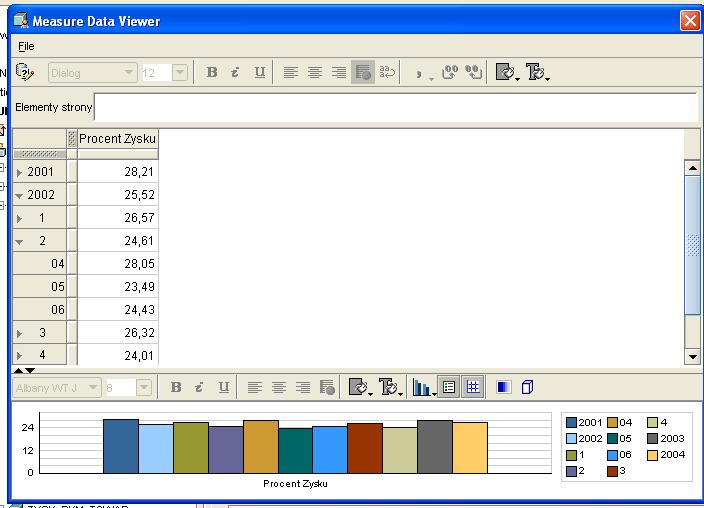Select cell value 23,49
The width and height of the screenshot is (704, 508).
click(118, 287)
